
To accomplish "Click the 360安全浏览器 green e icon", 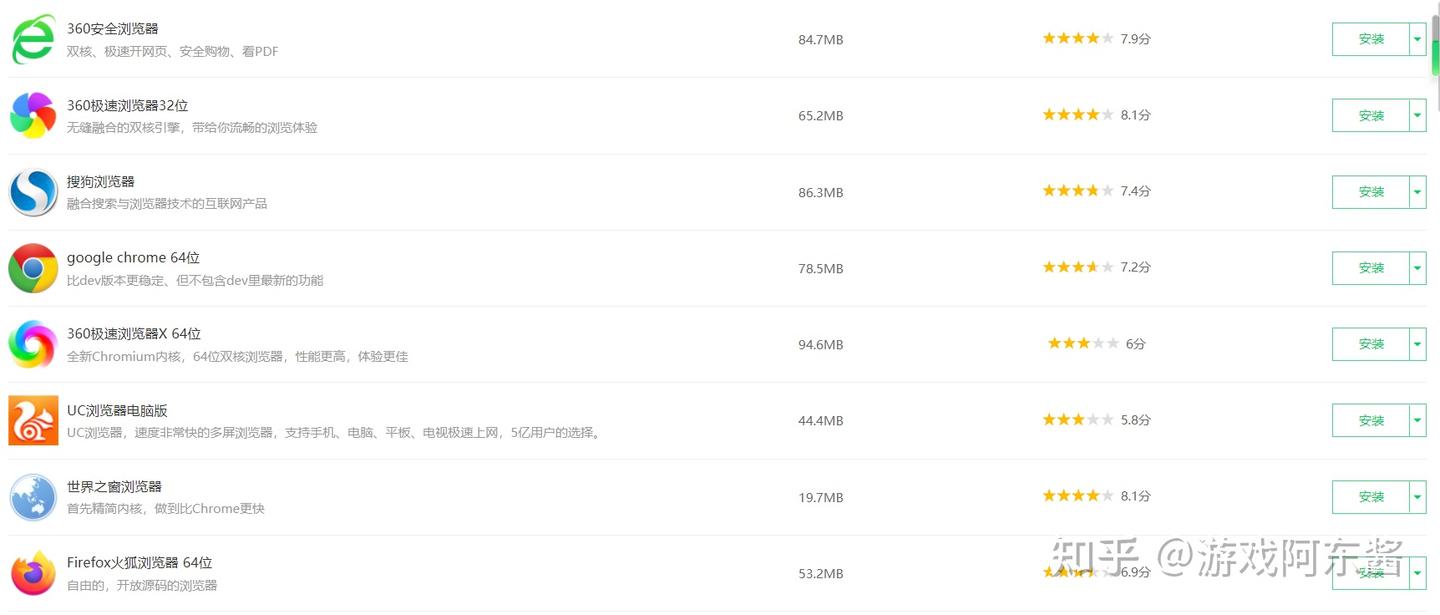I will click(33, 40).
